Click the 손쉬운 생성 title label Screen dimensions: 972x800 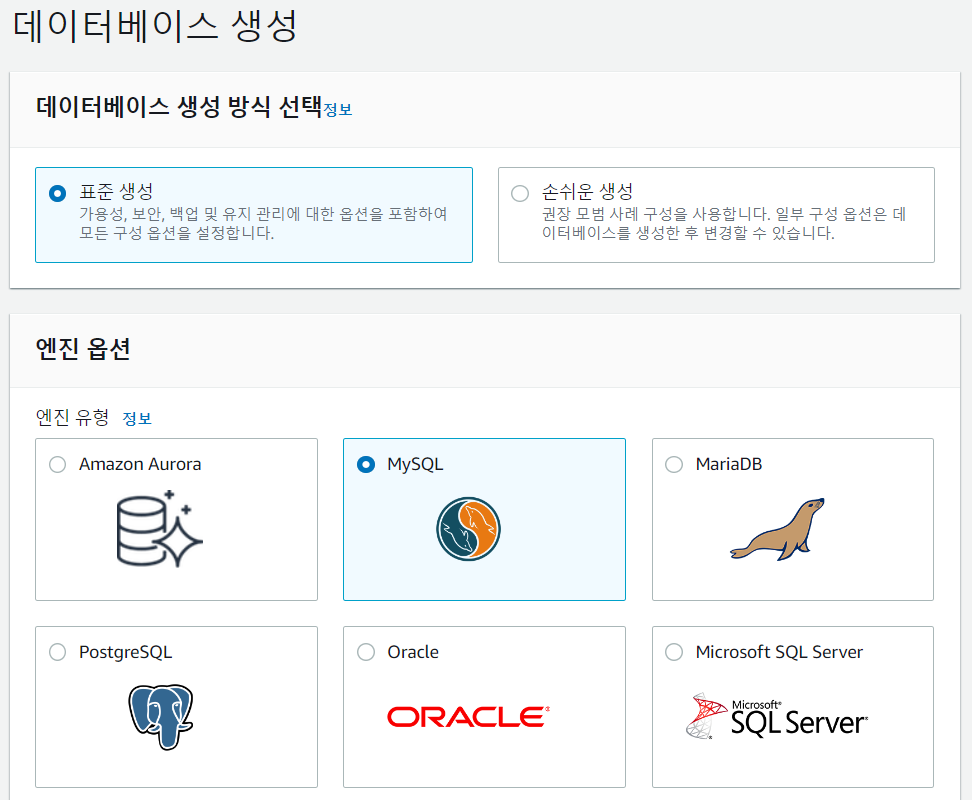(587, 191)
